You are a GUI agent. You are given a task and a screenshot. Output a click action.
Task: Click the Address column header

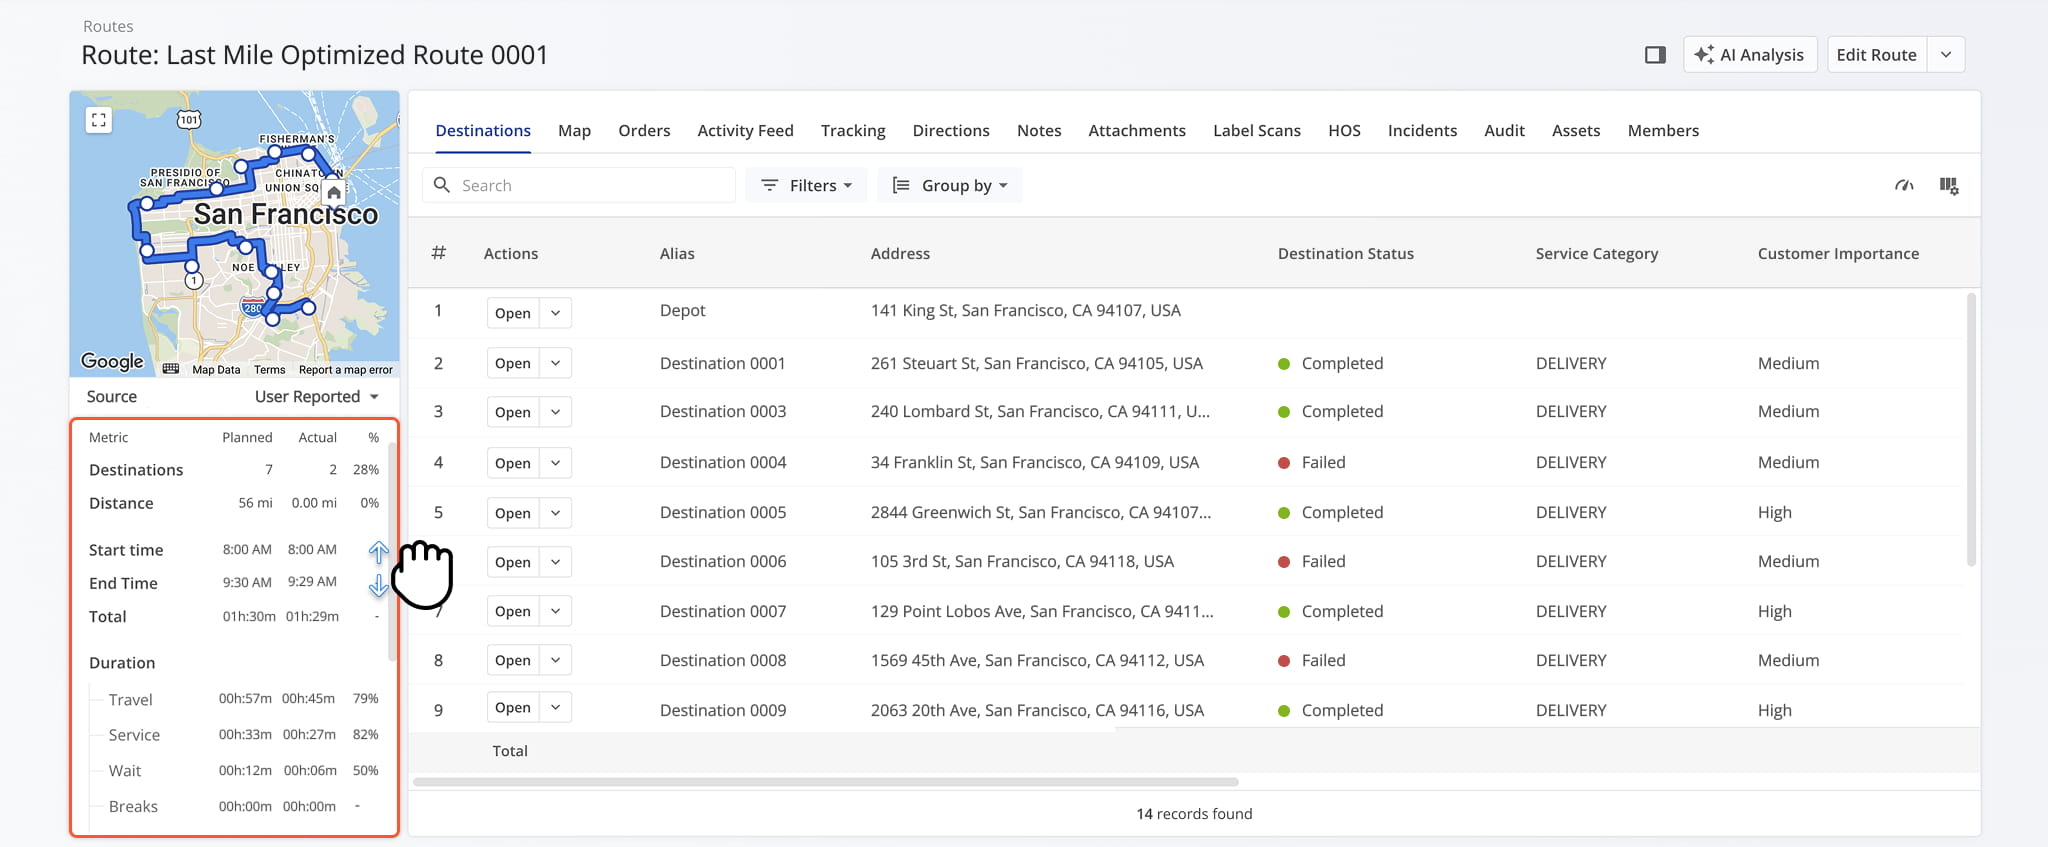click(900, 254)
